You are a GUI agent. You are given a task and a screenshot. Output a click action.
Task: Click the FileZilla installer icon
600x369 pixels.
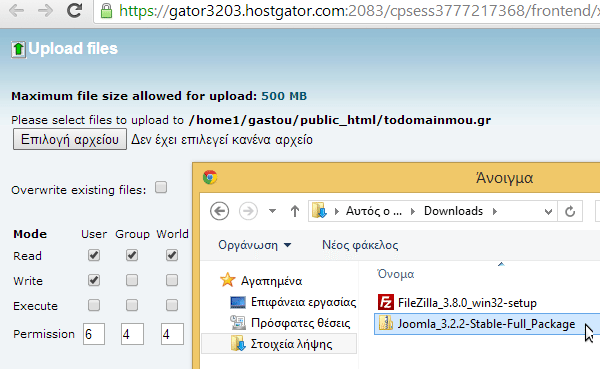tap(386, 302)
